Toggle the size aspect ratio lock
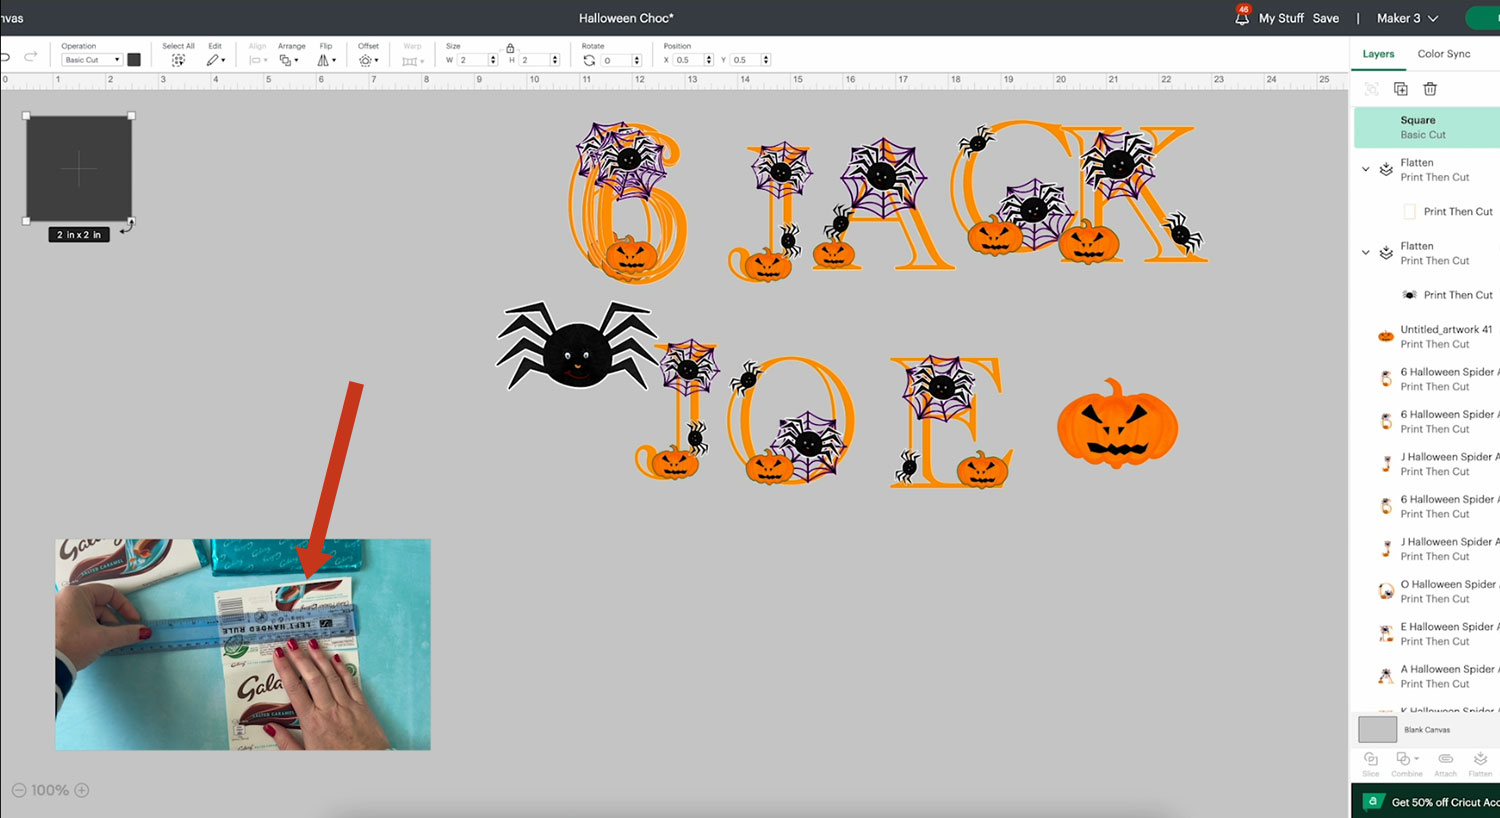Screen dimensions: 1500x818 (510, 48)
